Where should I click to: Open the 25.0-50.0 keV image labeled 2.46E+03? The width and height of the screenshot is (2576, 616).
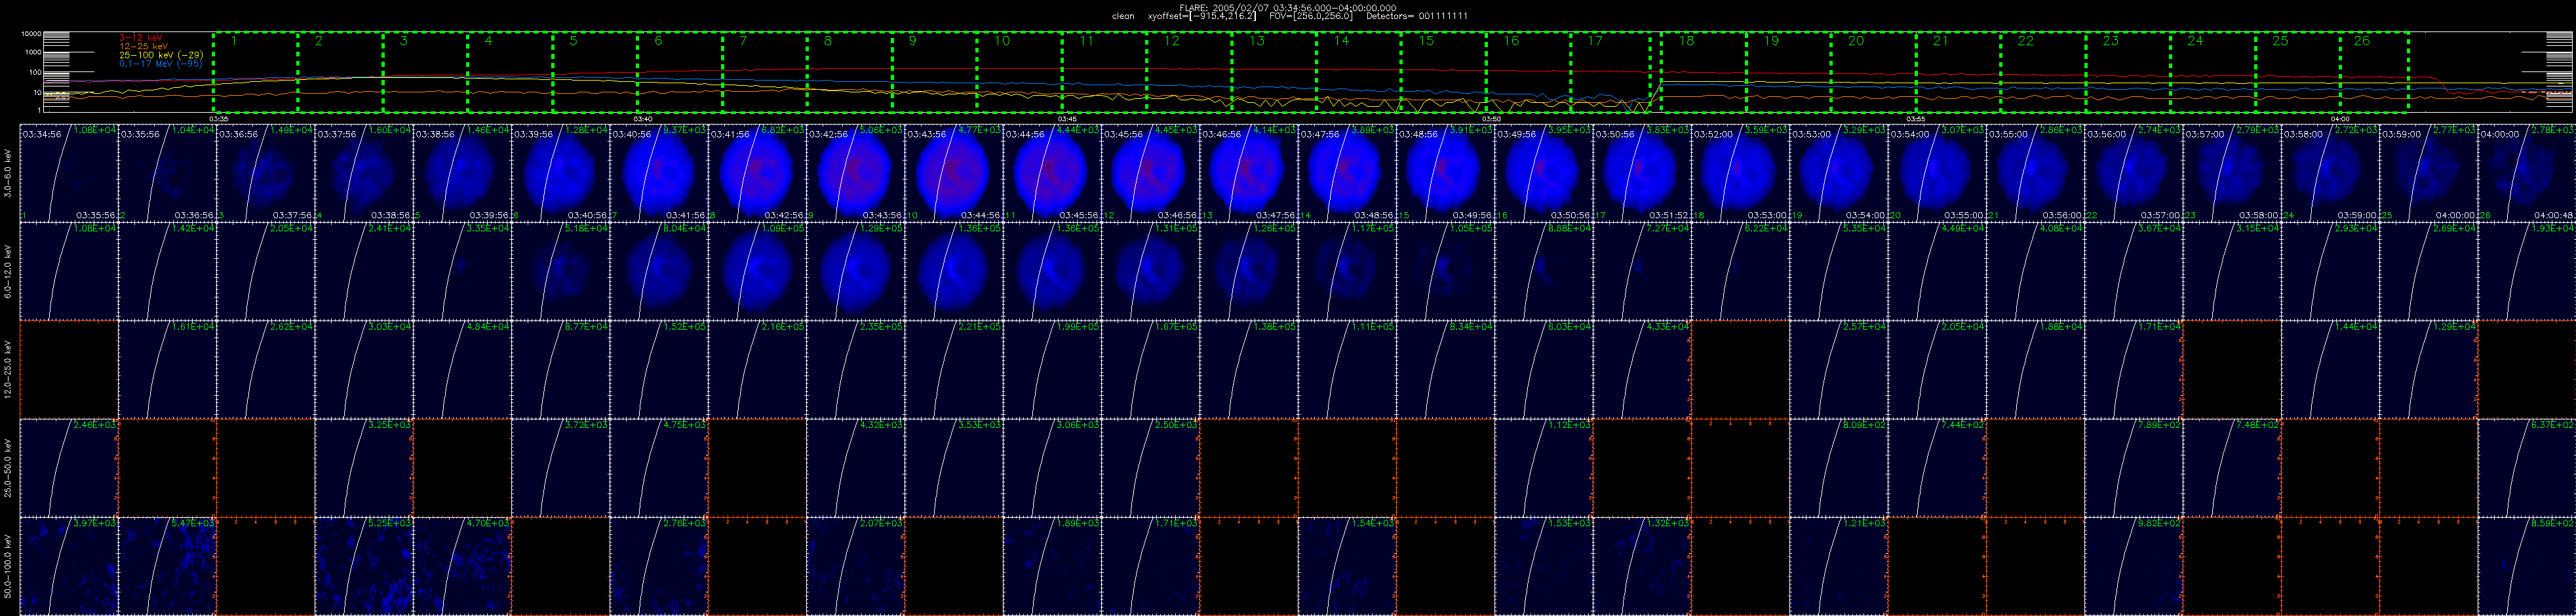[69, 467]
